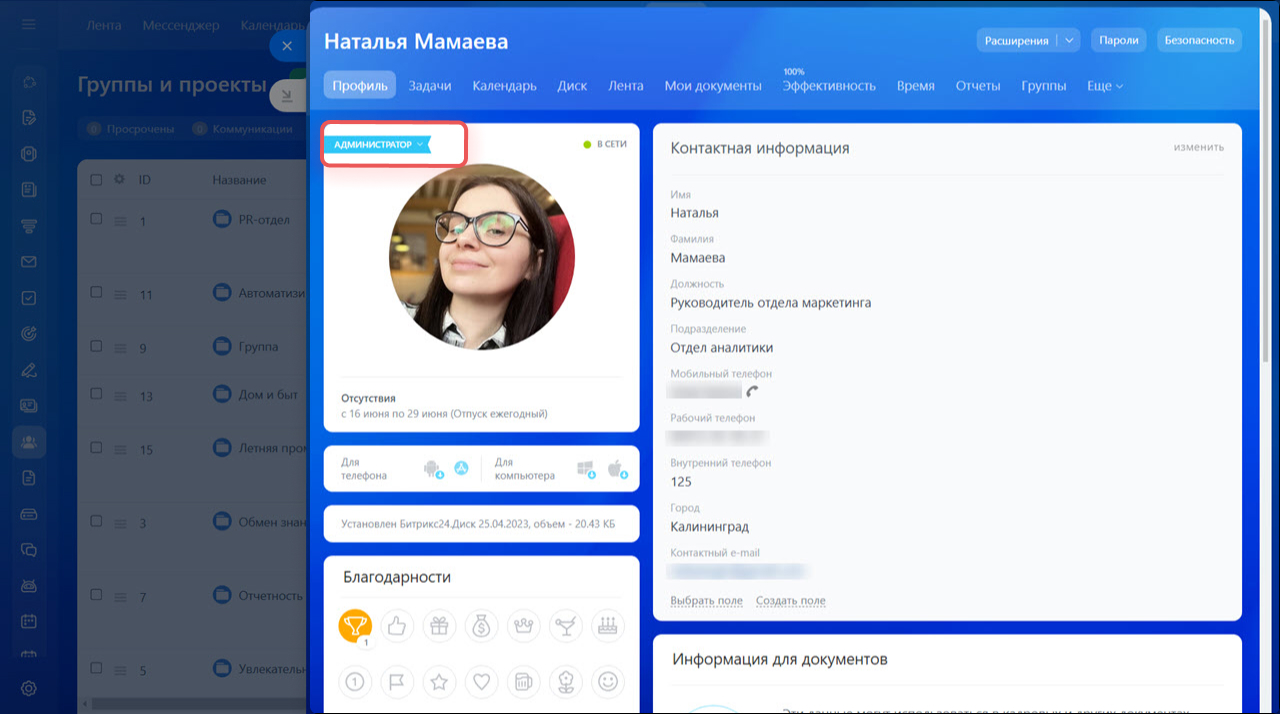Expand the Администратор role dropdown
1280x714 pixels.
click(x=377, y=145)
